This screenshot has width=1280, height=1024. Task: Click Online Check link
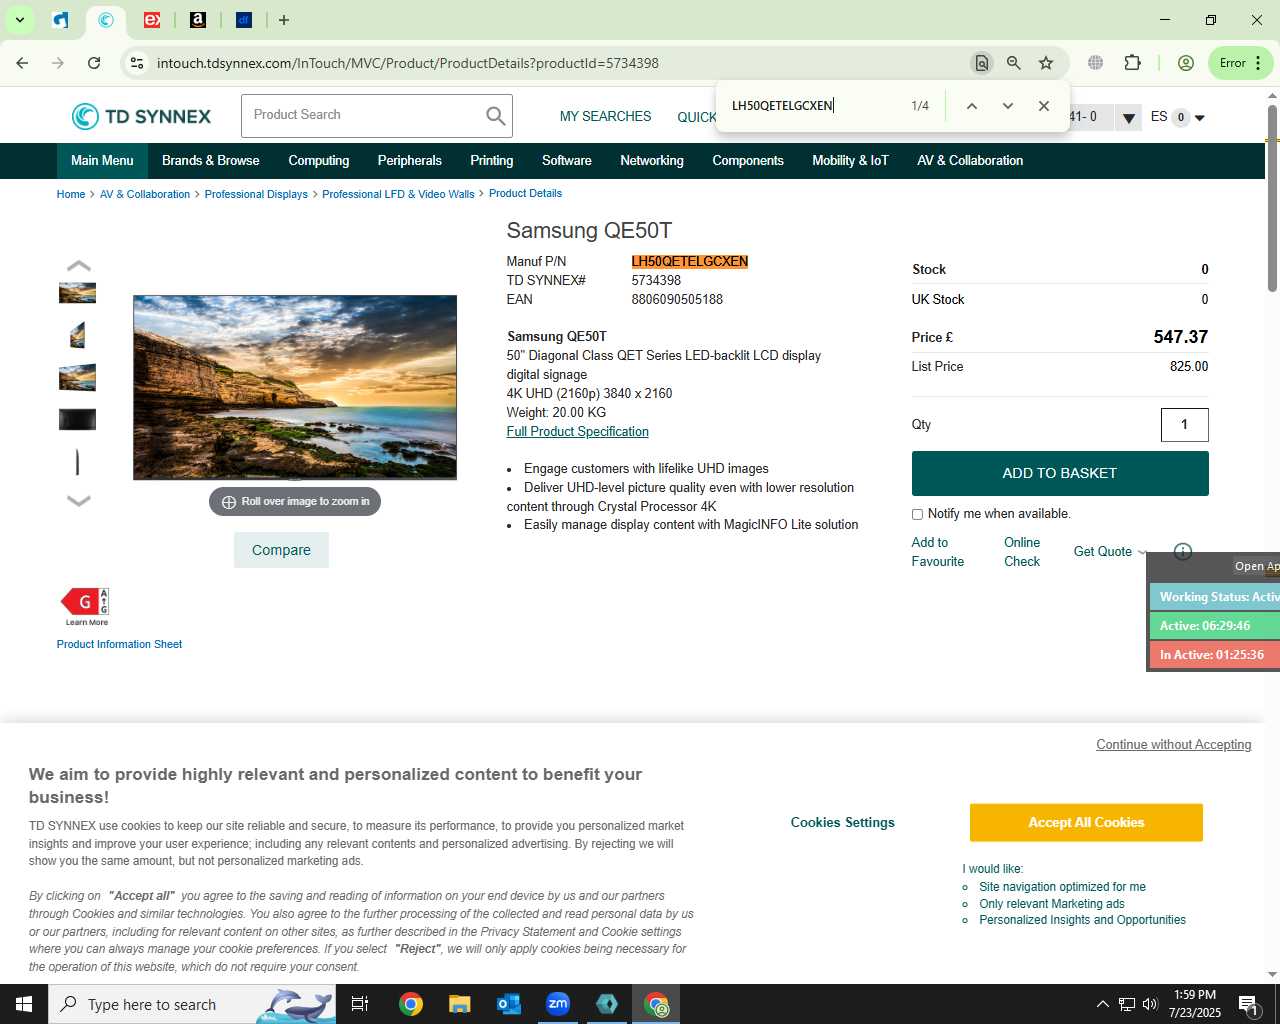pyautogui.click(x=1022, y=552)
